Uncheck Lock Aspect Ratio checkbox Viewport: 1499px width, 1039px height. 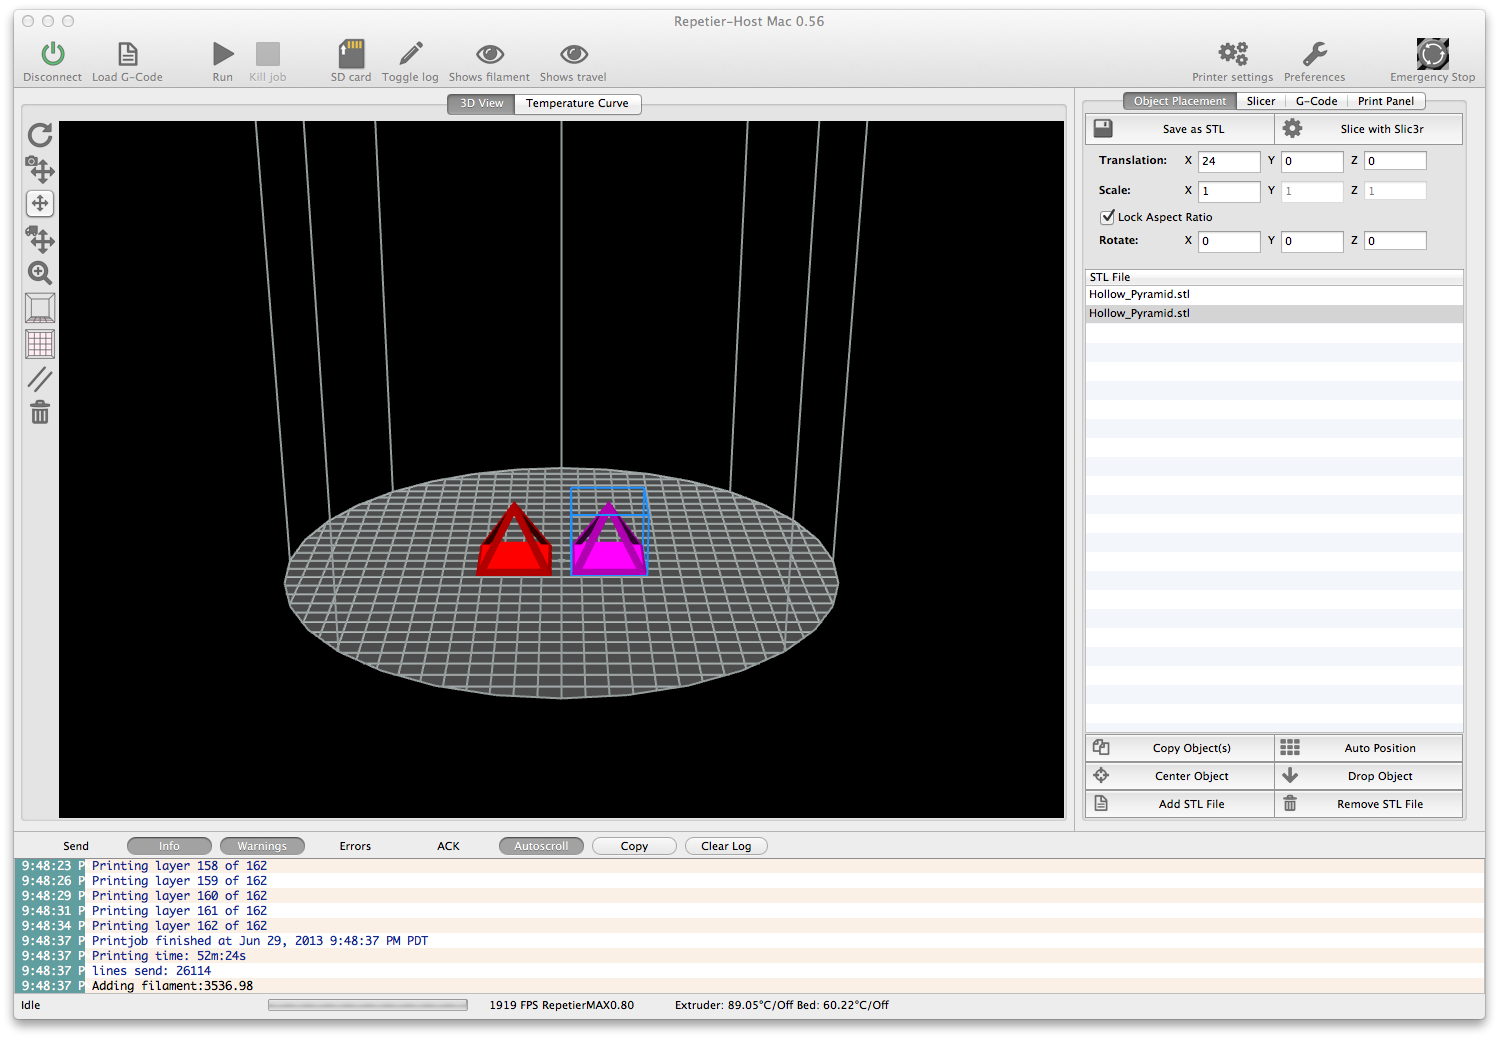coord(1108,217)
